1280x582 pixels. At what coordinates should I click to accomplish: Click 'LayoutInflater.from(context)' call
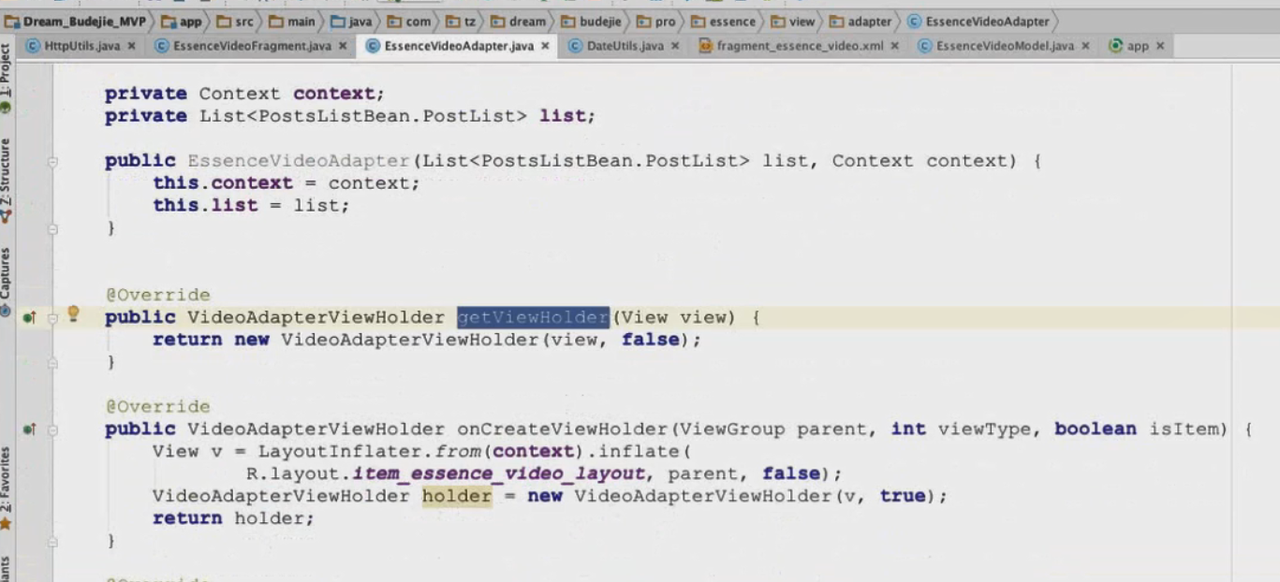tap(419, 451)
